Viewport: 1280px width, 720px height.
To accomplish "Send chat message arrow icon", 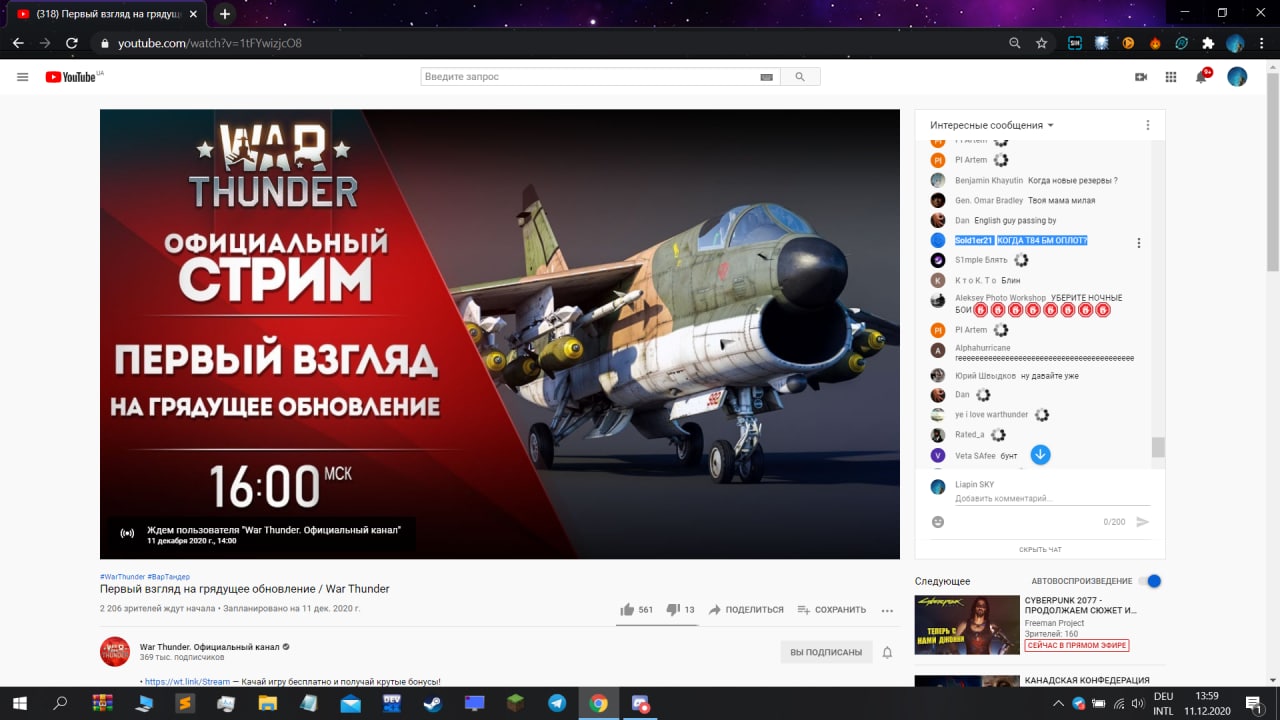I will pyautogui.click(x=1143, y=522).
